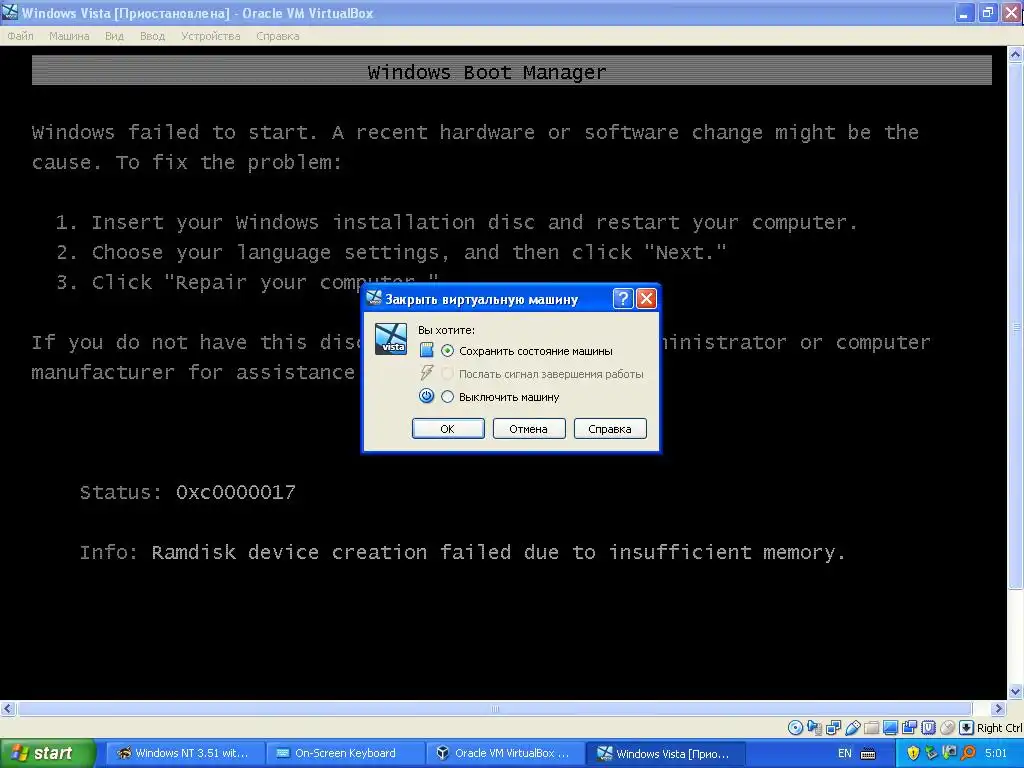
Task: Select the Послать сигнал завершения работы radio button
Action: [447, 374]
